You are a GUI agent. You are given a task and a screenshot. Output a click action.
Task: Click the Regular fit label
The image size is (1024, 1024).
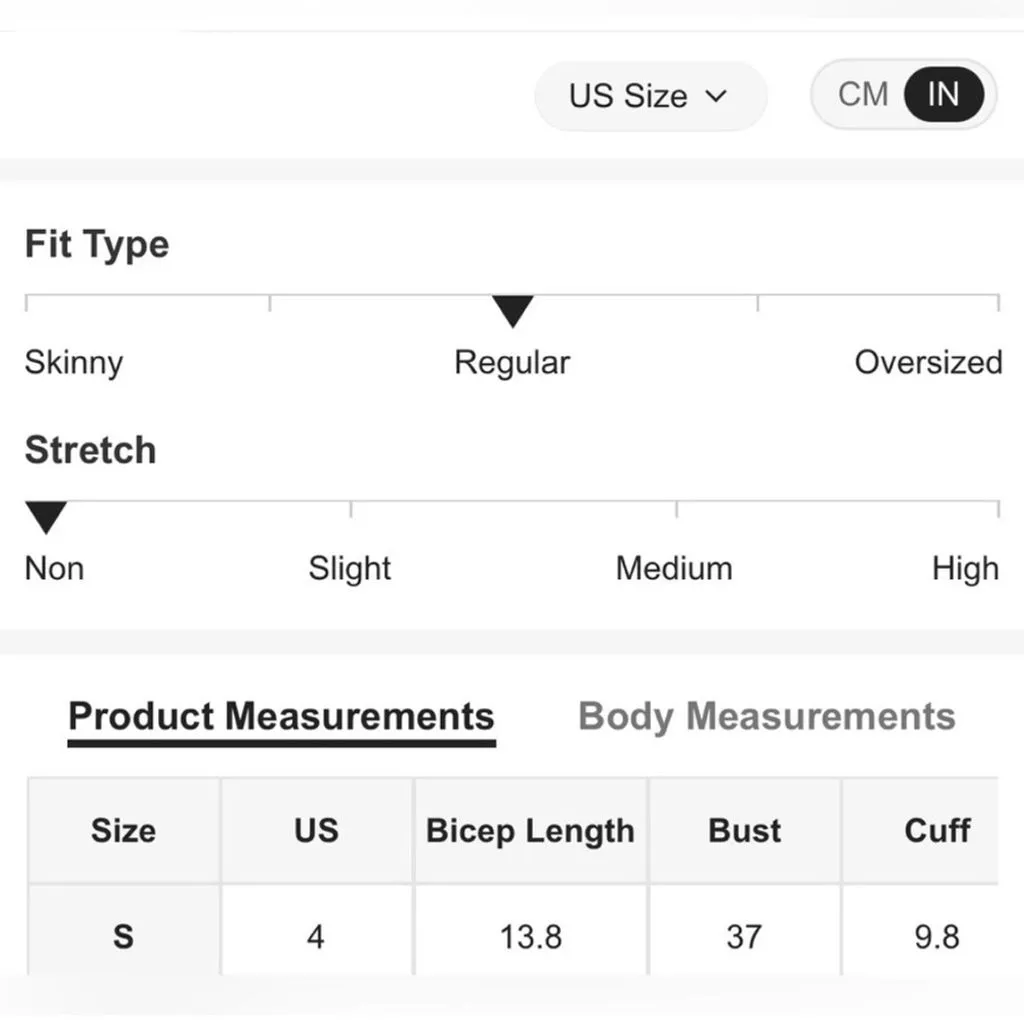[x=512, y=362]
